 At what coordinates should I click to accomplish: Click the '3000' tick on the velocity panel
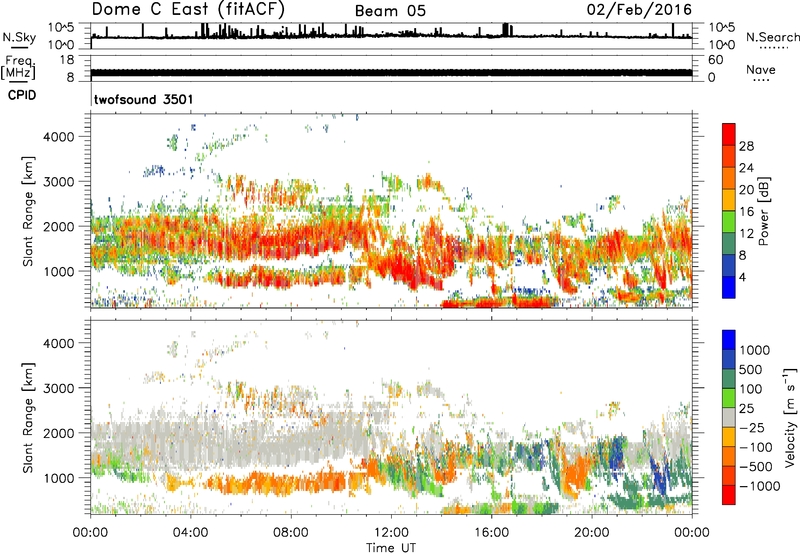click(x=59, y=388)
